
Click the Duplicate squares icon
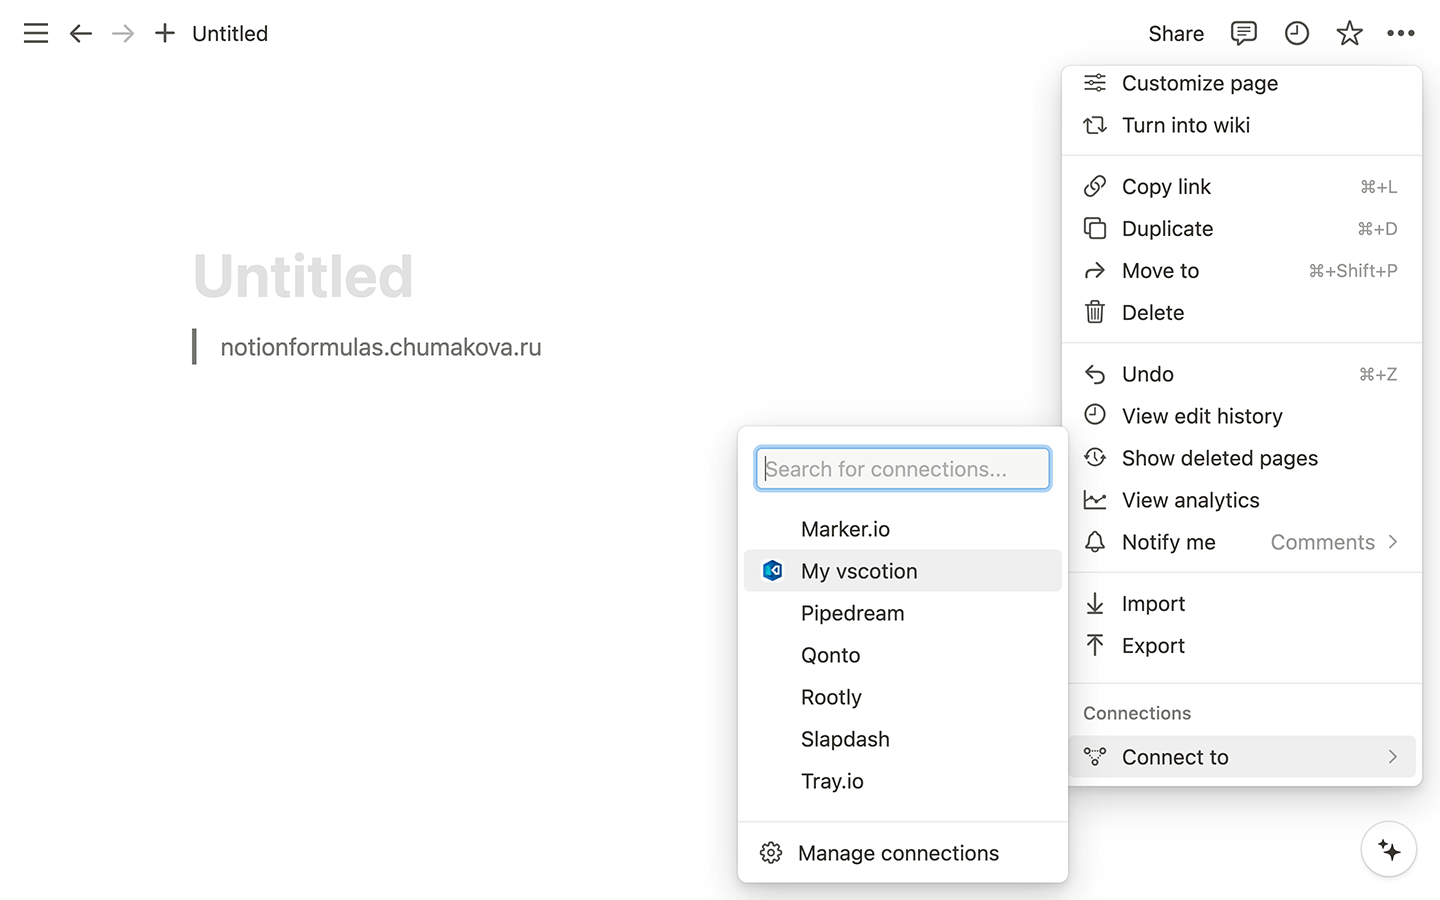(x=1095, y=229)
